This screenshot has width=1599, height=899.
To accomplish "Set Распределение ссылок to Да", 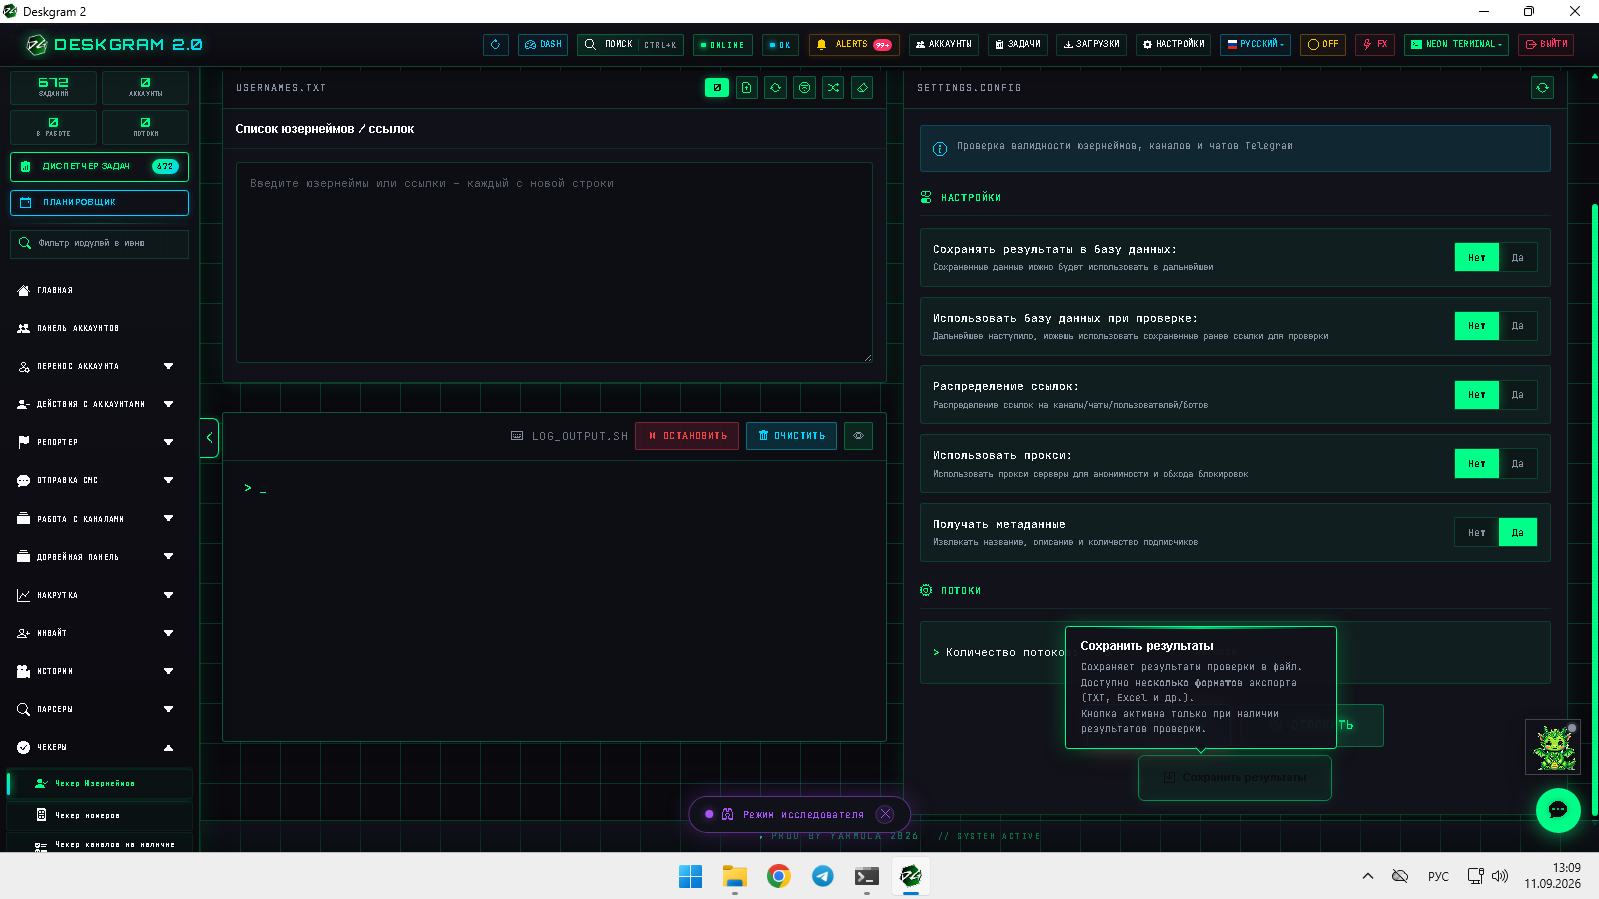I will 1518,395.
